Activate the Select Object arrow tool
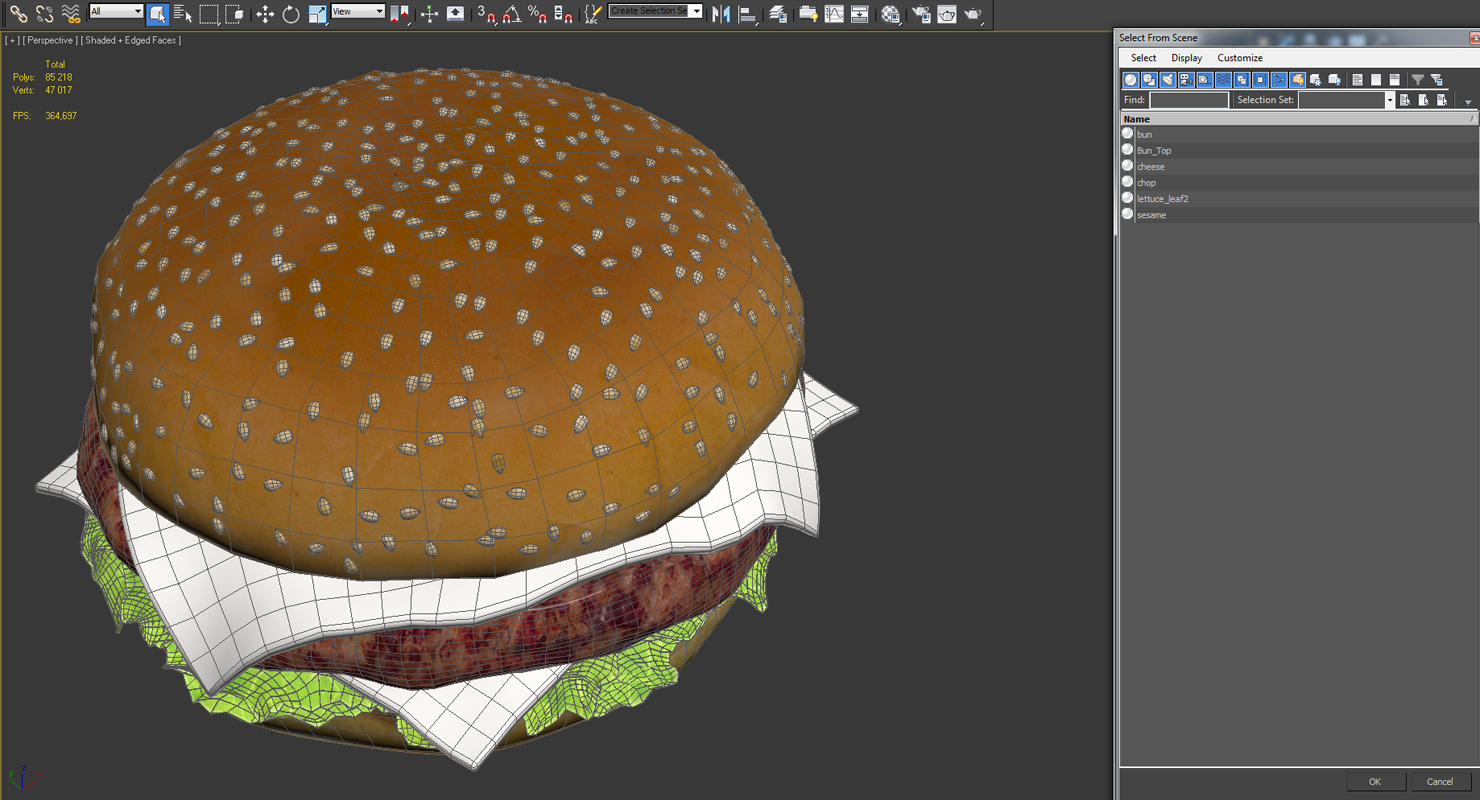This screenshot has width=1480, height=800. [157, 14]
